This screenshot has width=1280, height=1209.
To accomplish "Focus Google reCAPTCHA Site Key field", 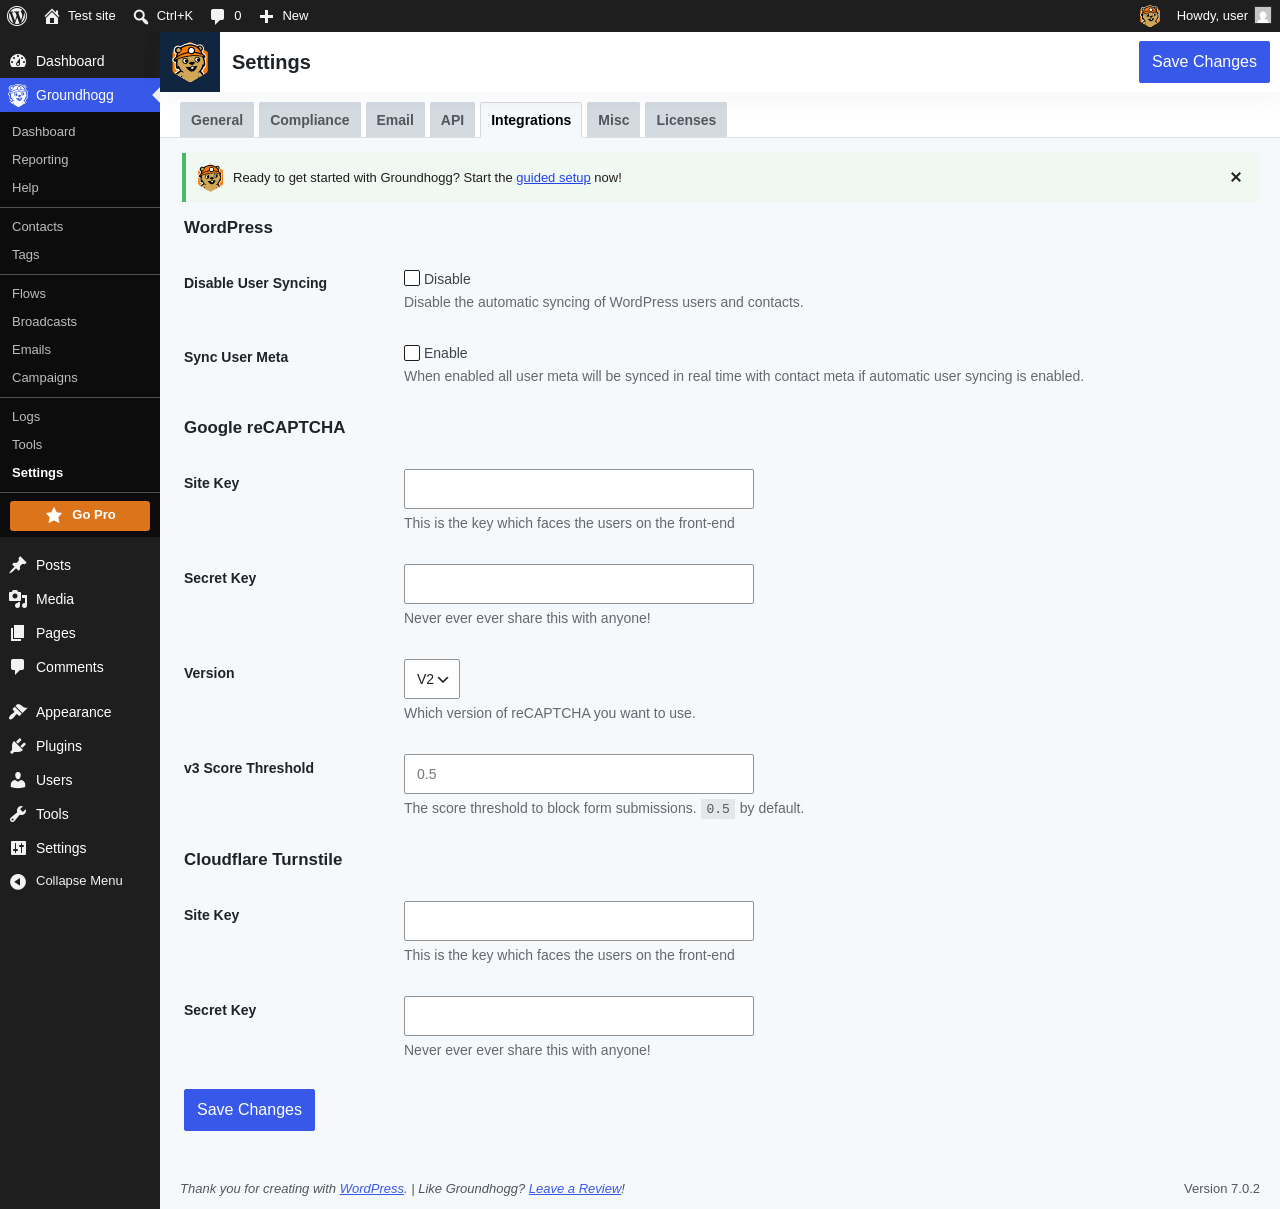I will [x=579, y=489].
